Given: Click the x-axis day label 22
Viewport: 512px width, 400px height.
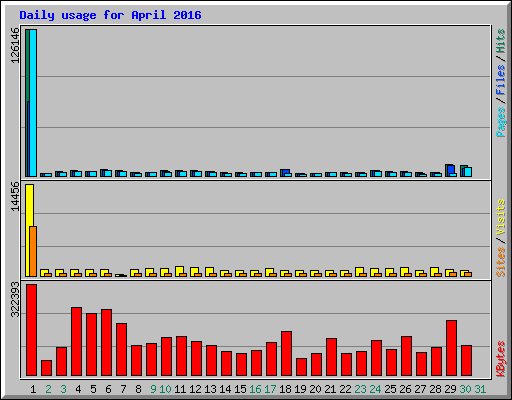Looking at the screenshot, I should click(345, 389).
